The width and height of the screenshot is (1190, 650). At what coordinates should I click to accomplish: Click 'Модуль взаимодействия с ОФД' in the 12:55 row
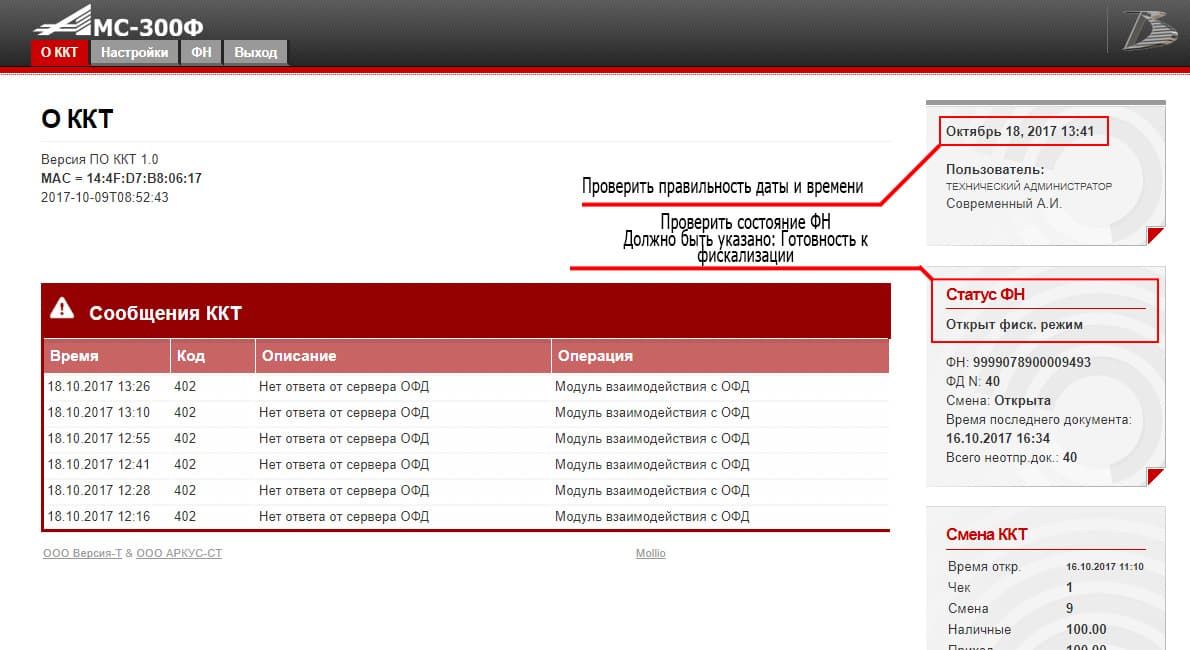652,438
